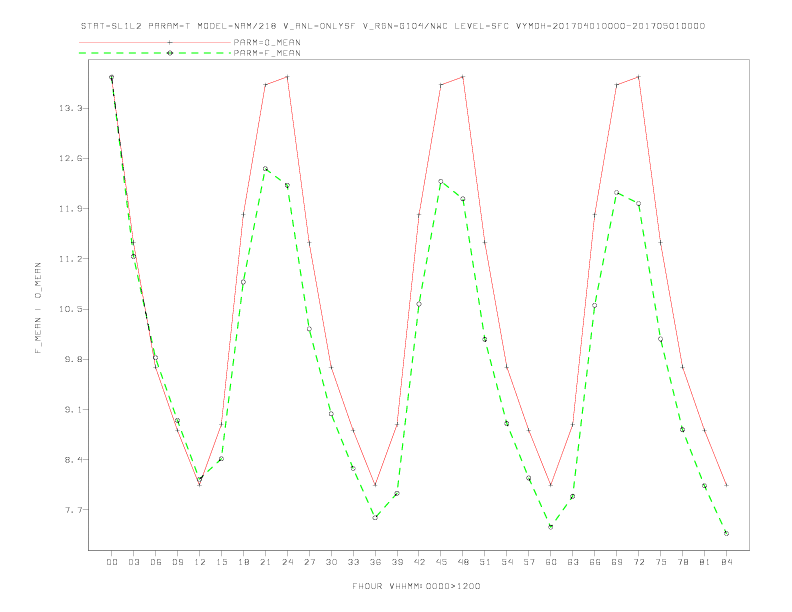This screenshot has height=612, width=792.
Task: Click green F_MEAN circle marker at hour 36
Action: [x=375, y=518]
